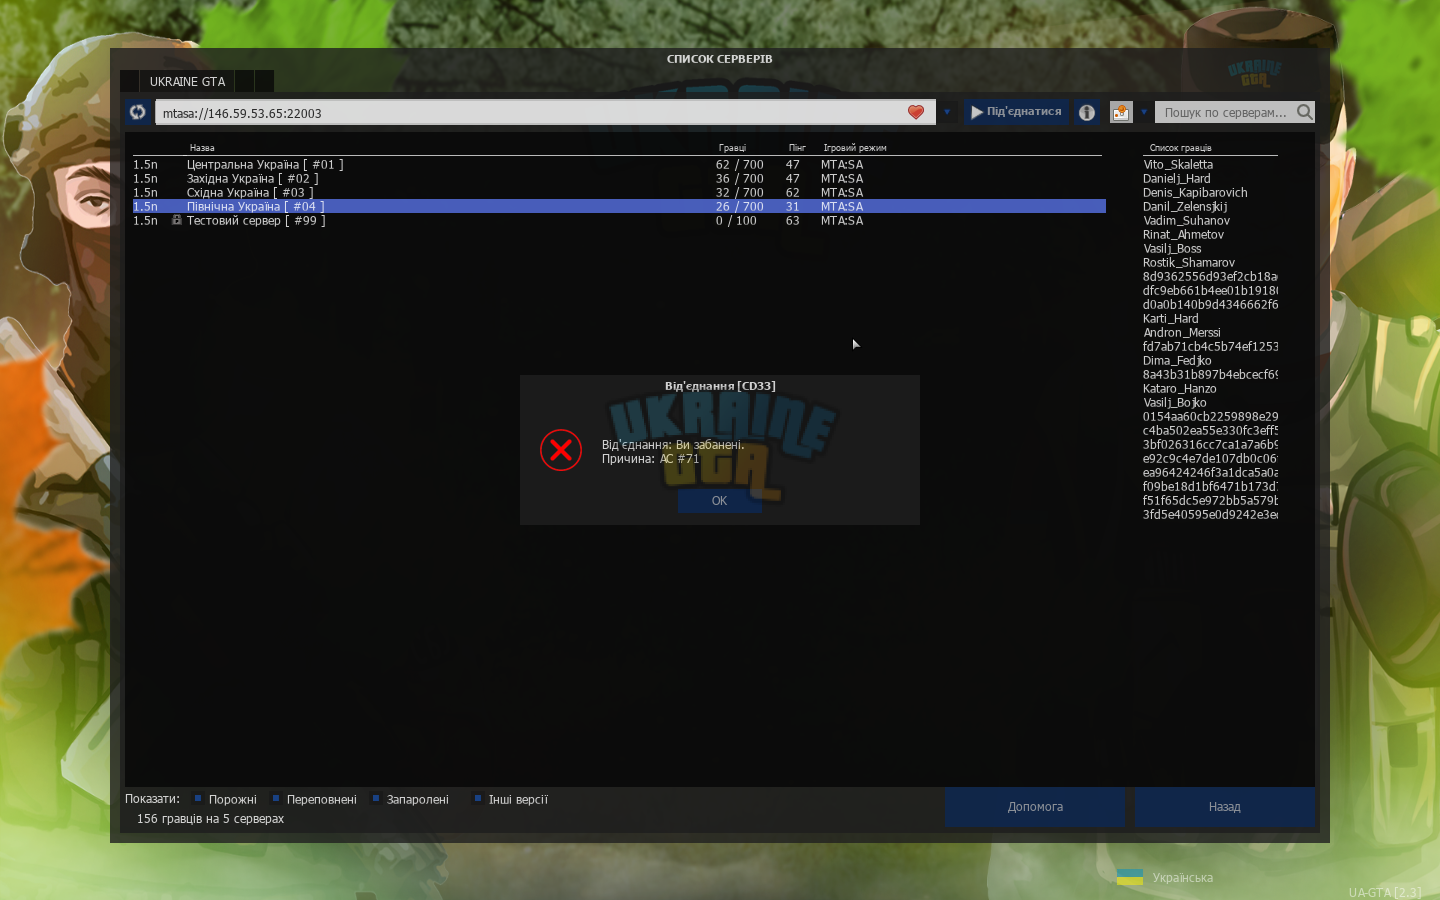The image size is (1440, 900).
Task: Sort servers by Гравці column header
Action: 732,148
